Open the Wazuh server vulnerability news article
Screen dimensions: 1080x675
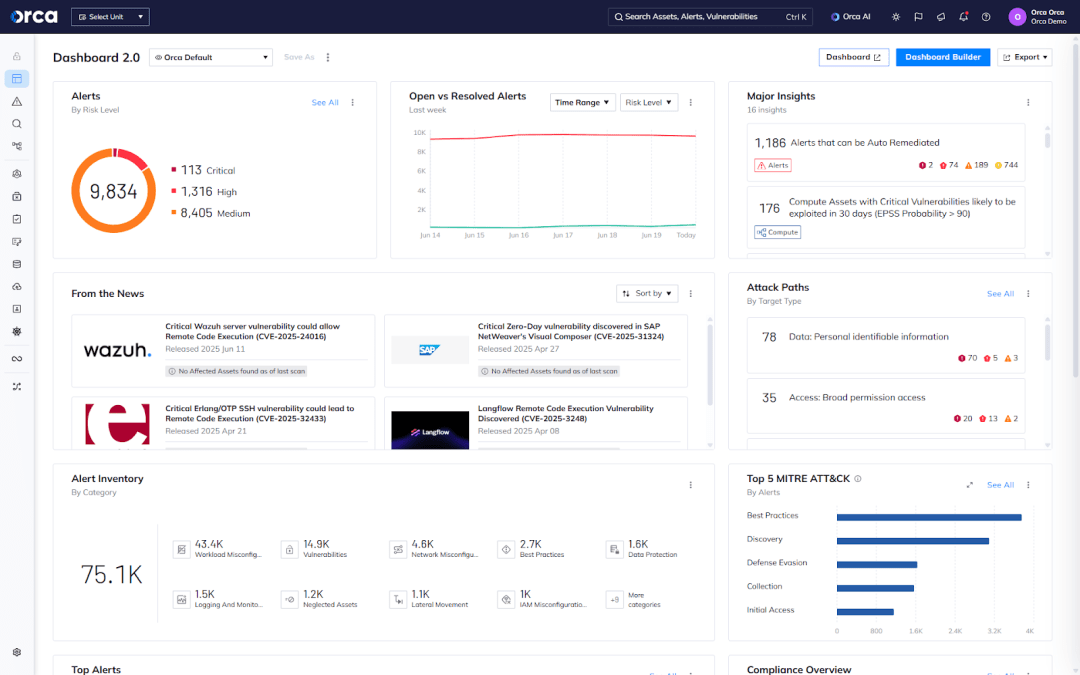223,351
